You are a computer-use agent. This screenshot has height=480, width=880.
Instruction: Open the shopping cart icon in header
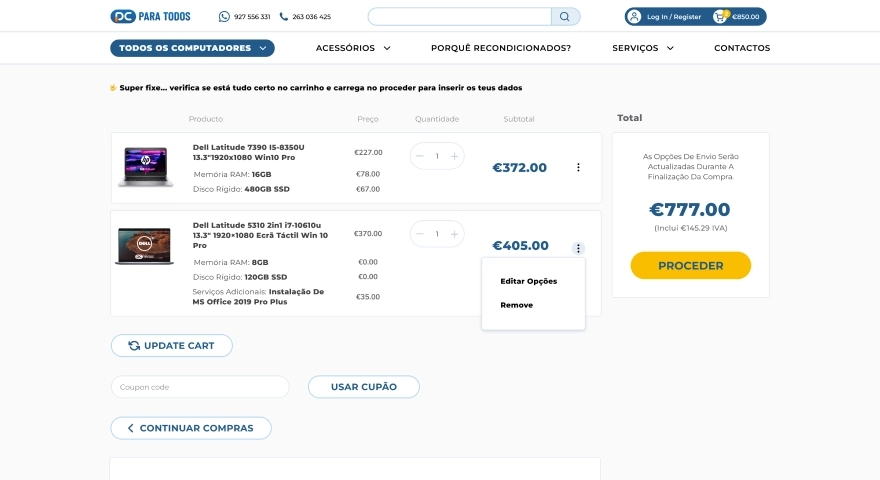tap(720, 17)
